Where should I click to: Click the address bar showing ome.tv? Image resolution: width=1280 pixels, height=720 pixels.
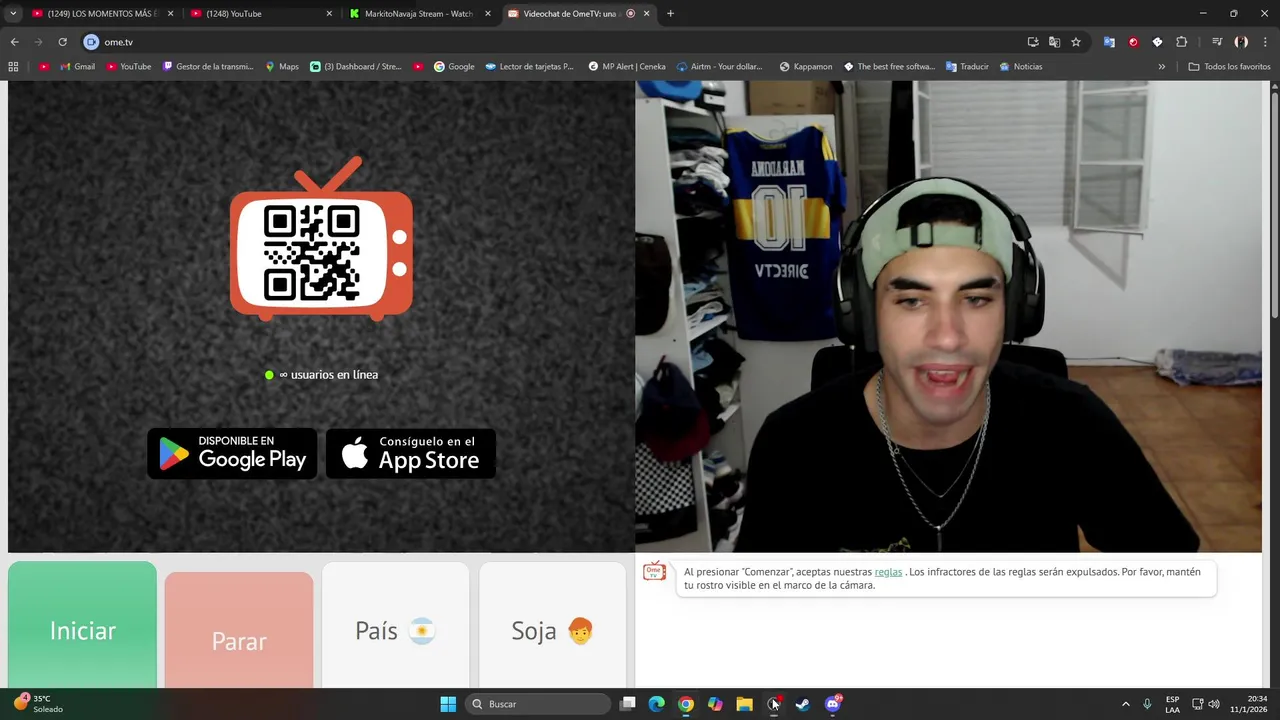click(560, 42)
